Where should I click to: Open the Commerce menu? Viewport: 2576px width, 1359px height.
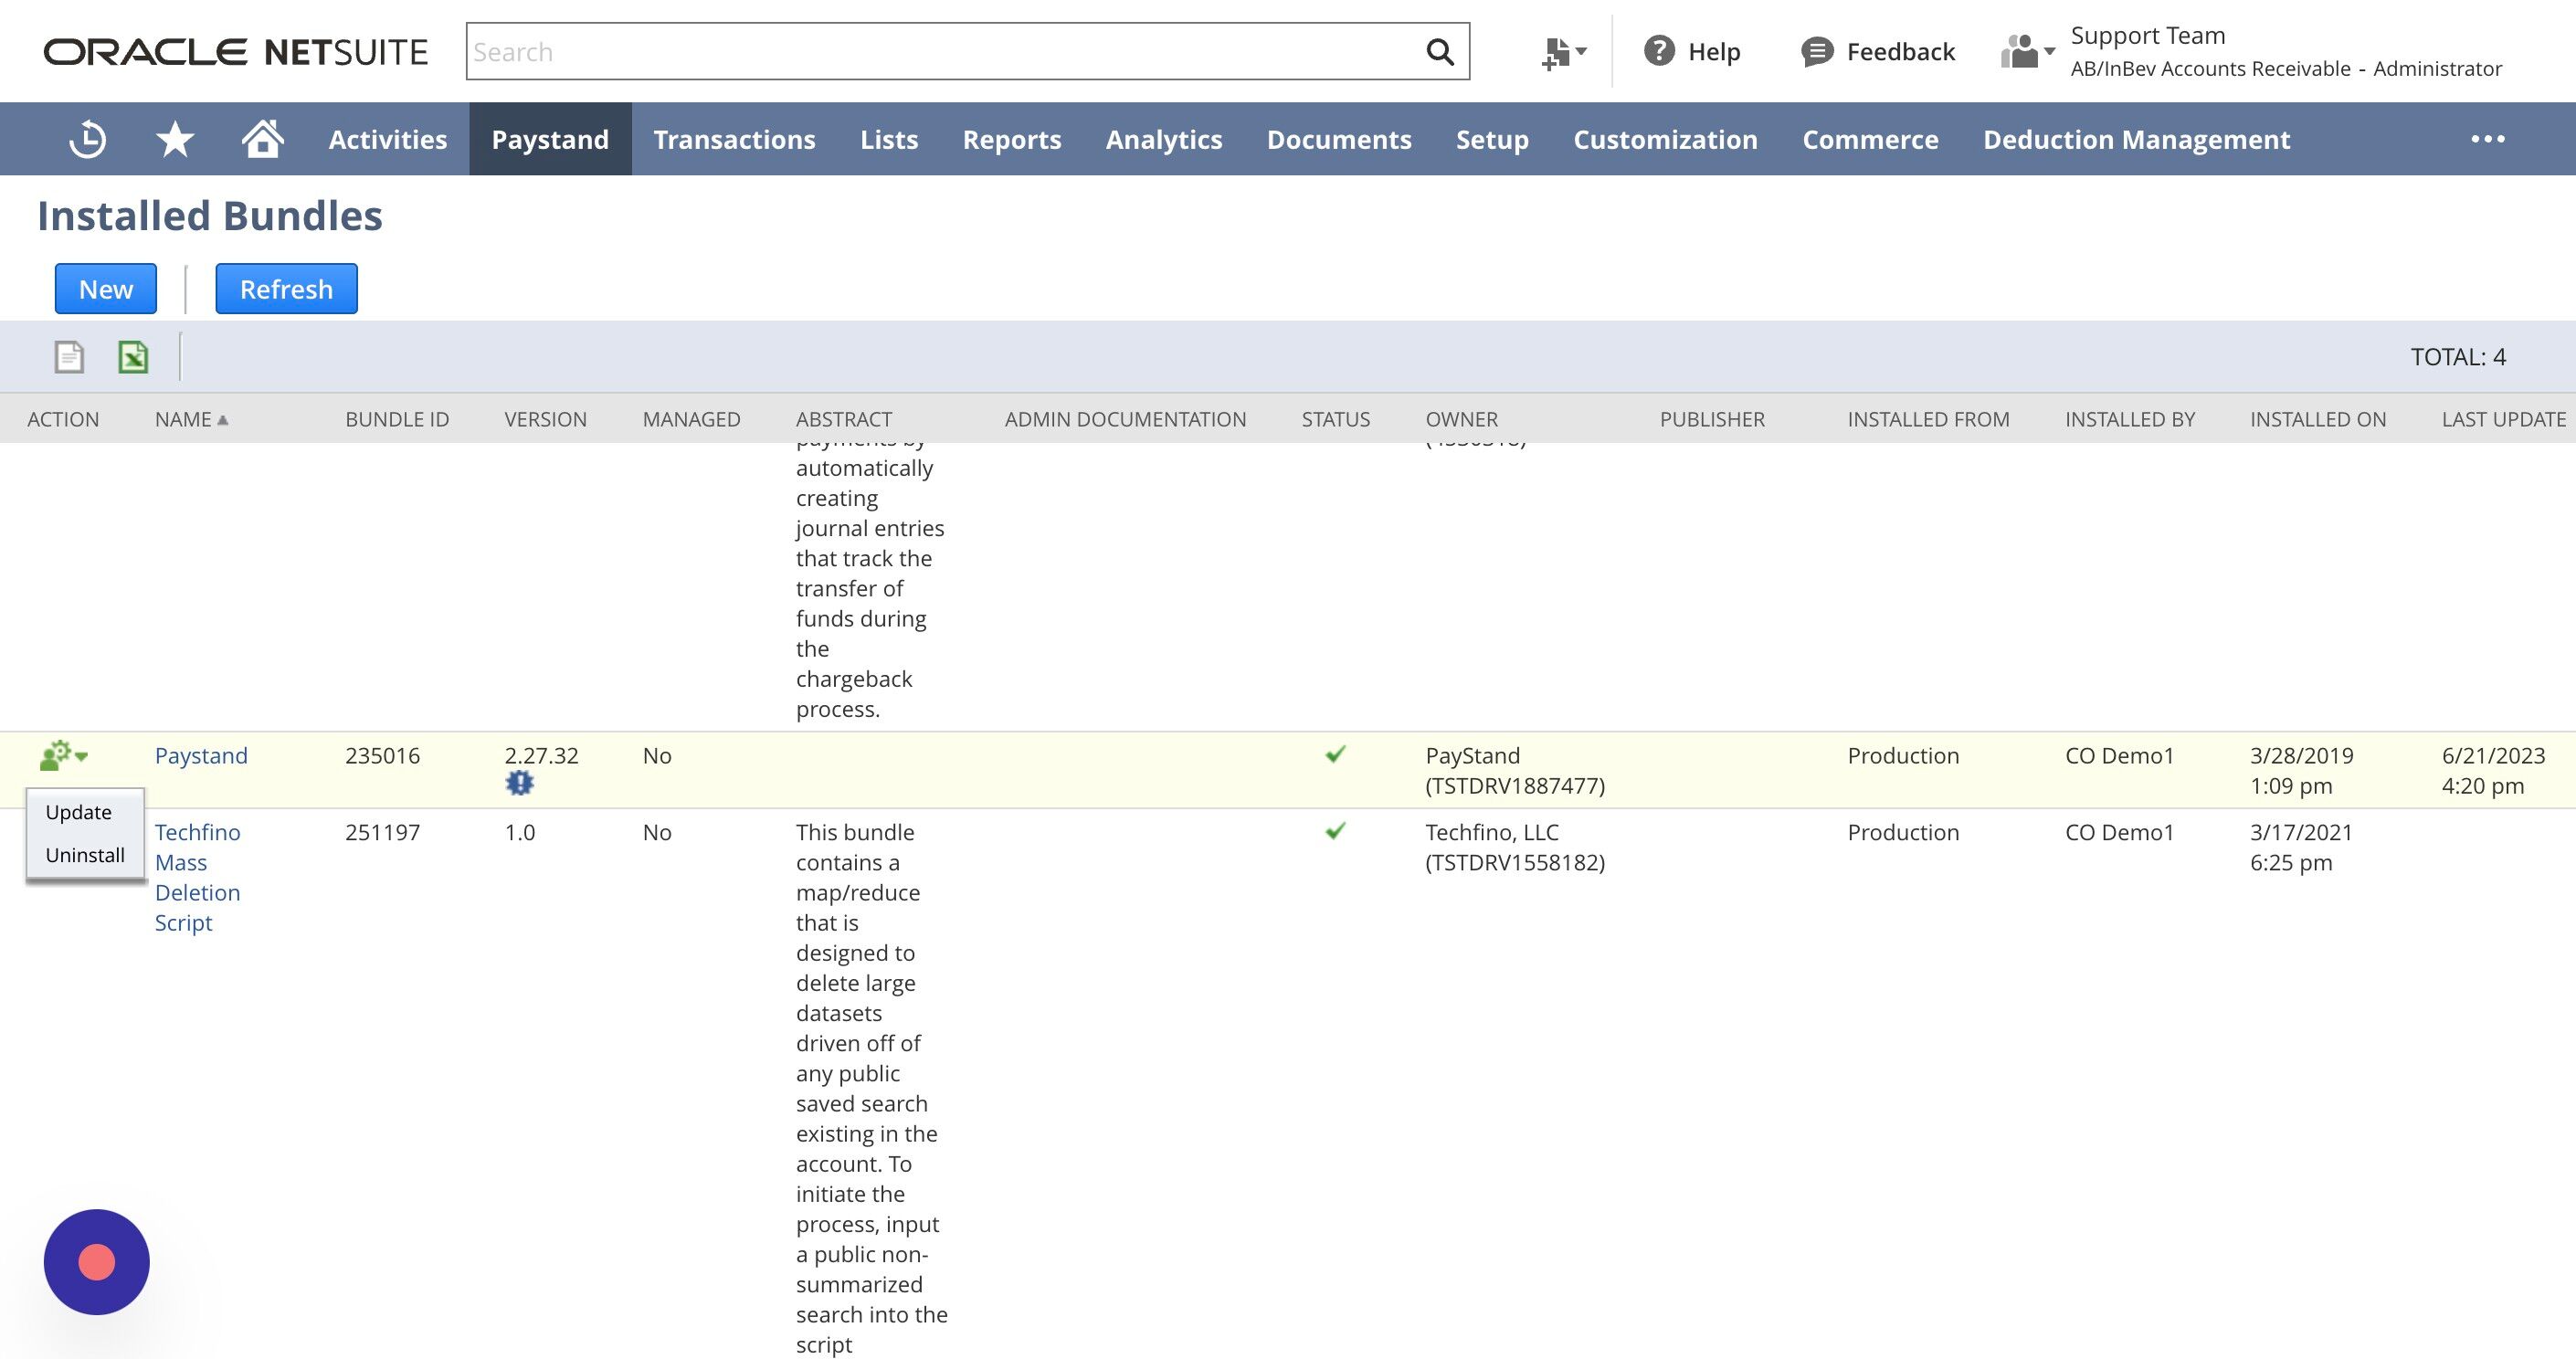[x=1870, y=139]
